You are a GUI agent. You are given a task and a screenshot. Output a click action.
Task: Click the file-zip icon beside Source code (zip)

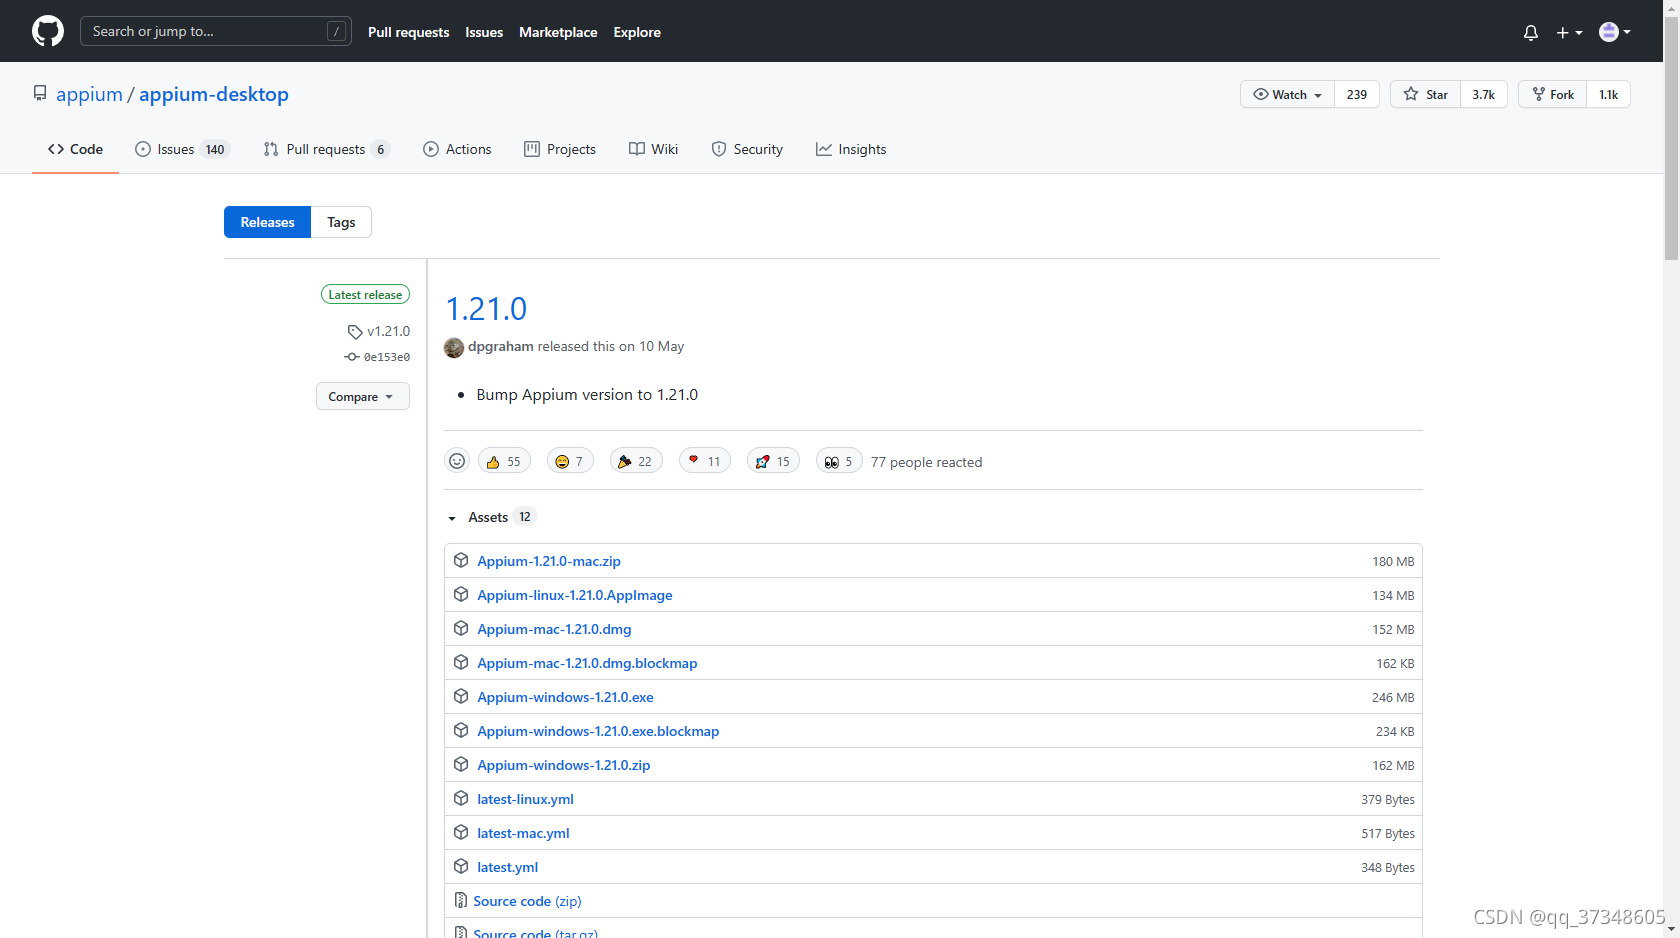460,900
